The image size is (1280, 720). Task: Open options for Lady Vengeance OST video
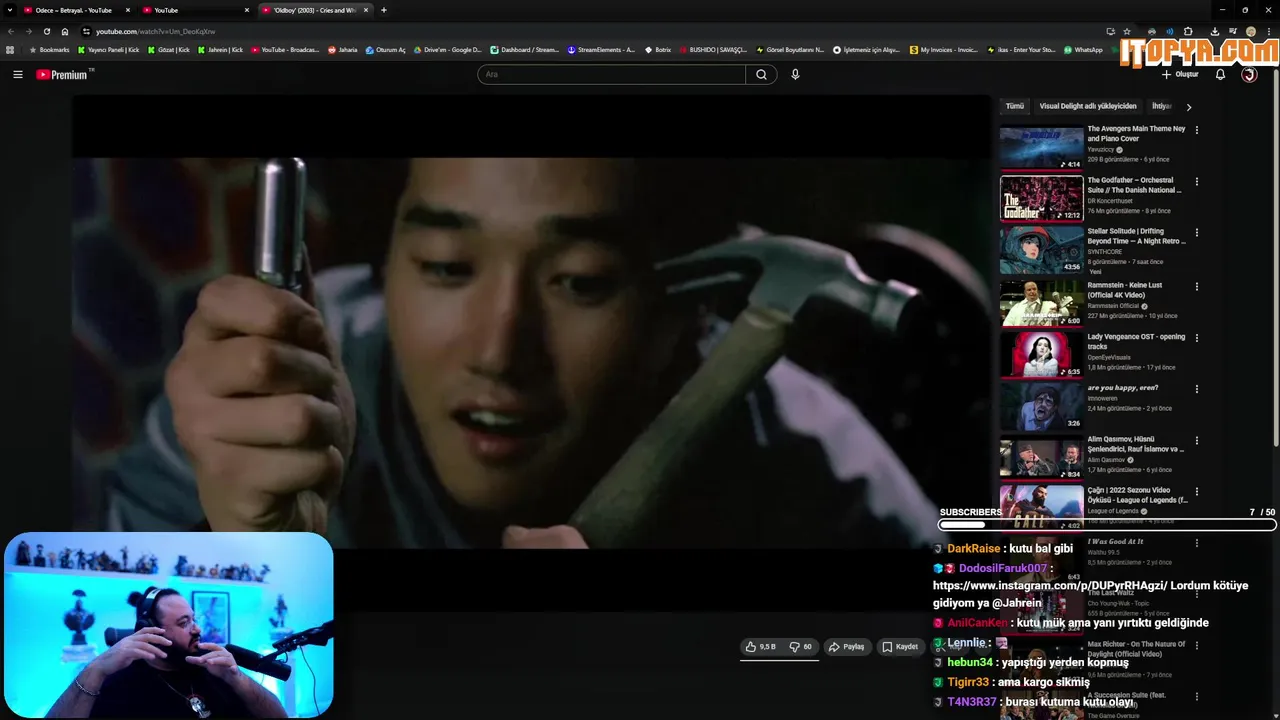(x=1196, y=337)
